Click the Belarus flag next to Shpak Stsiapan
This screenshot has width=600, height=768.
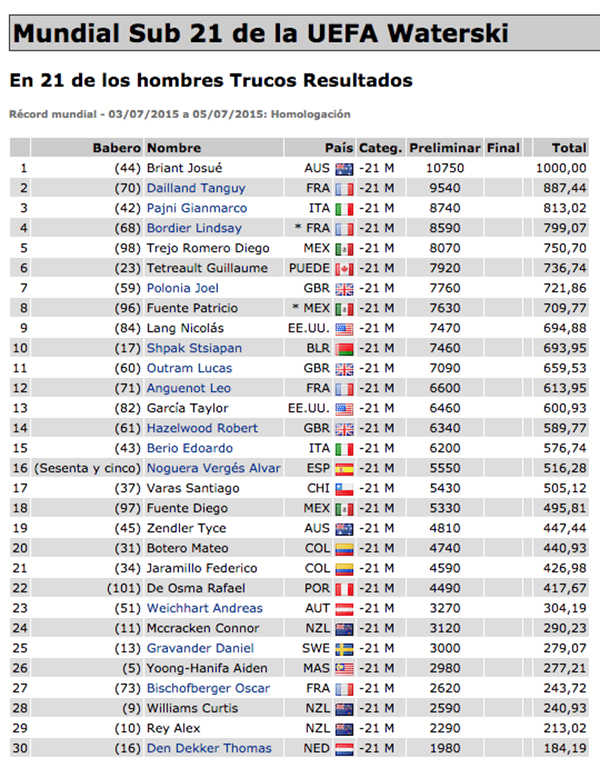[x=344, y=348]
